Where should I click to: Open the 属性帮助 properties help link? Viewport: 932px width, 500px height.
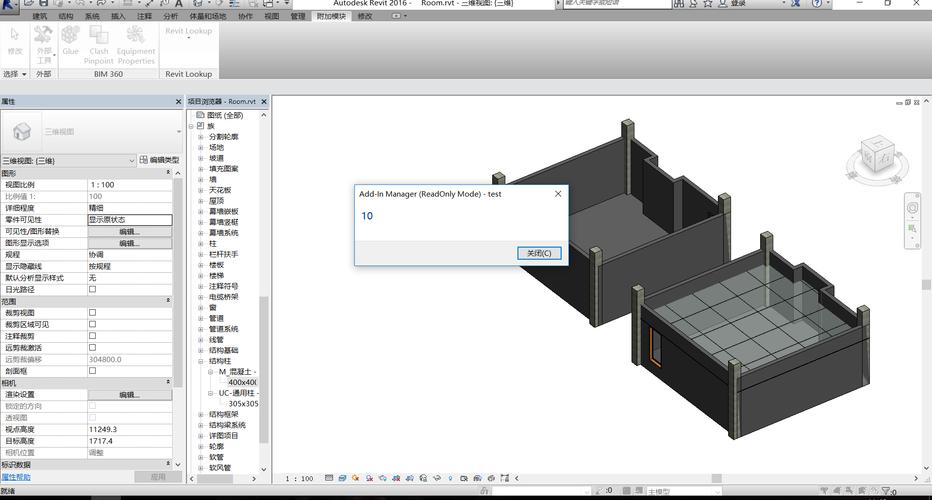16,477
